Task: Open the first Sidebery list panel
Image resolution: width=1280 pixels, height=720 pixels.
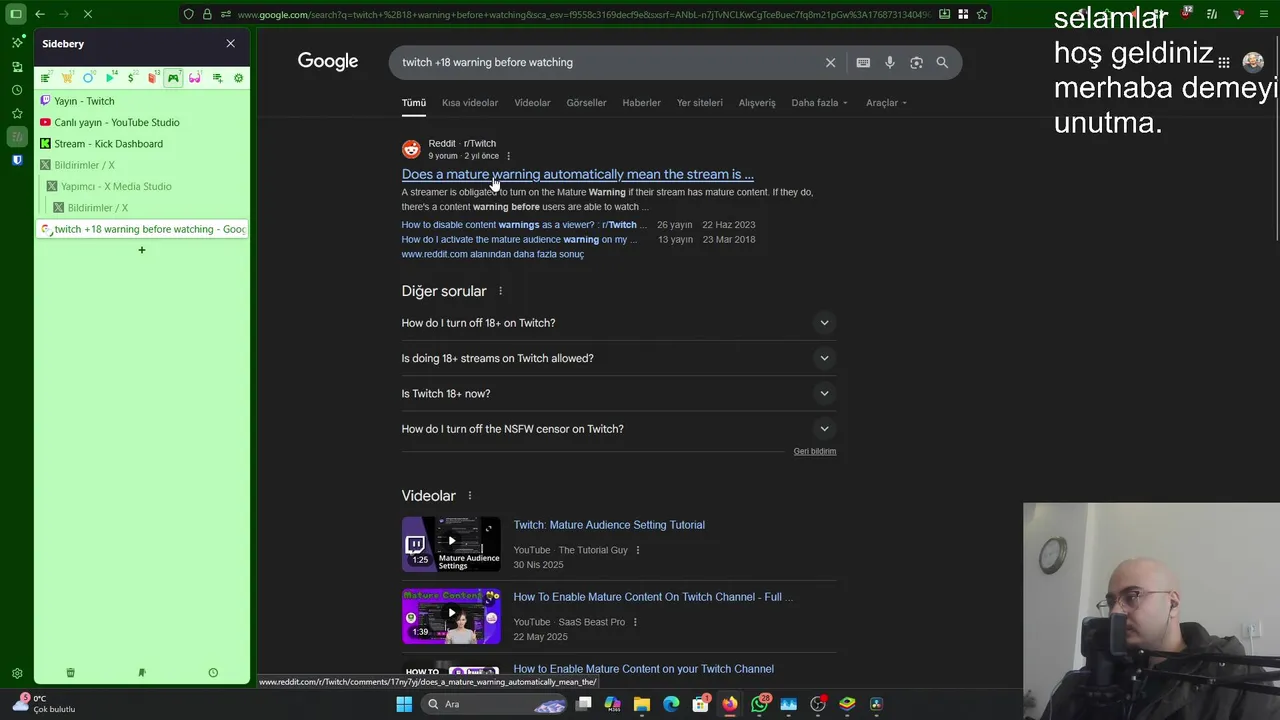Action: 45,78
